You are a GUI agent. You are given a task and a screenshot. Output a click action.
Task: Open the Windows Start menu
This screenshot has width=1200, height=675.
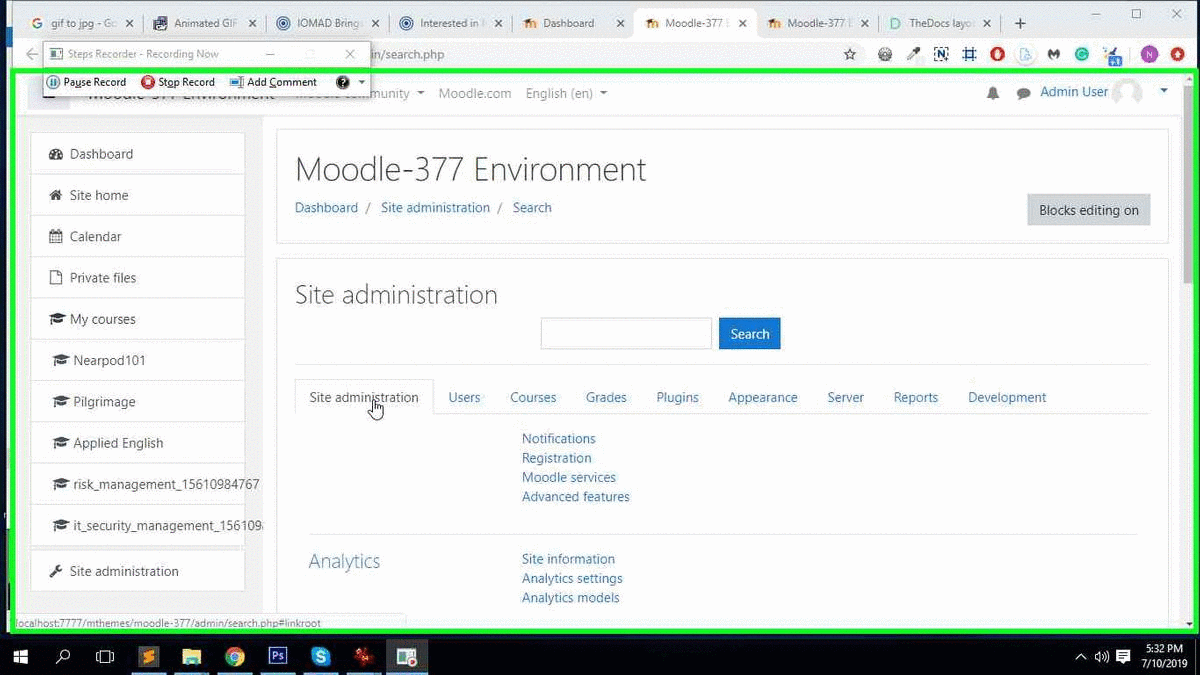click(20, 657)
